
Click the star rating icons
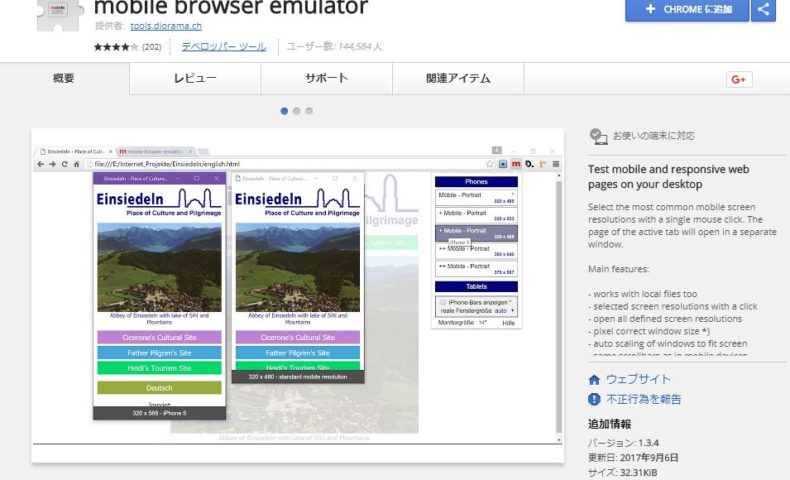[115, 47]
